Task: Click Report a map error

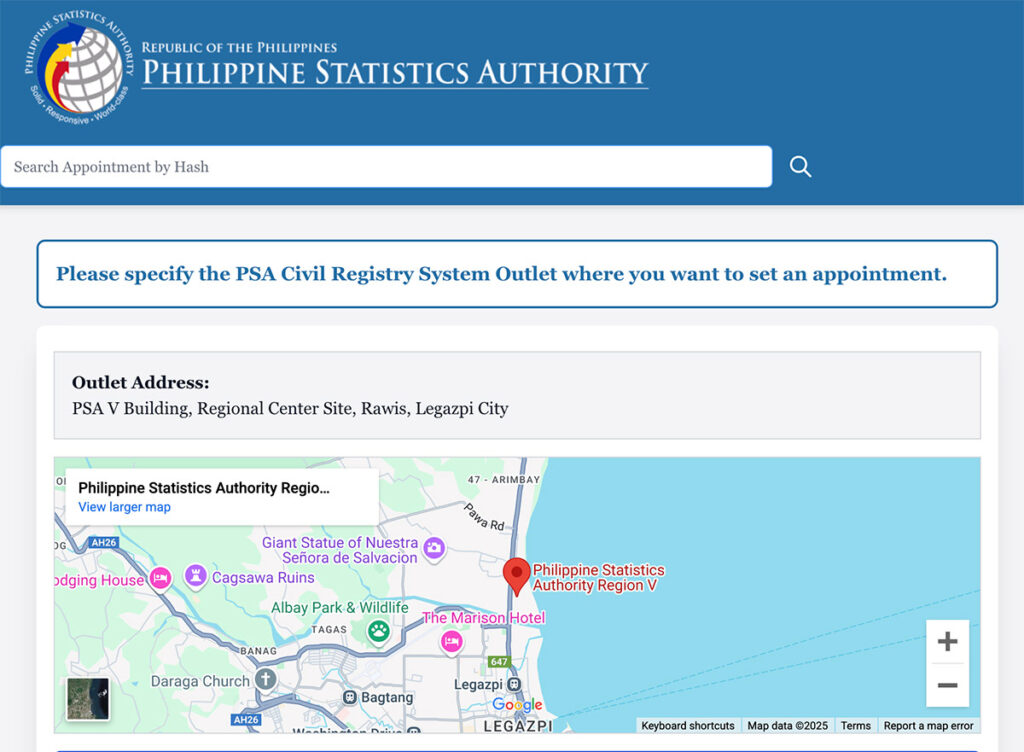Action: 928,725
